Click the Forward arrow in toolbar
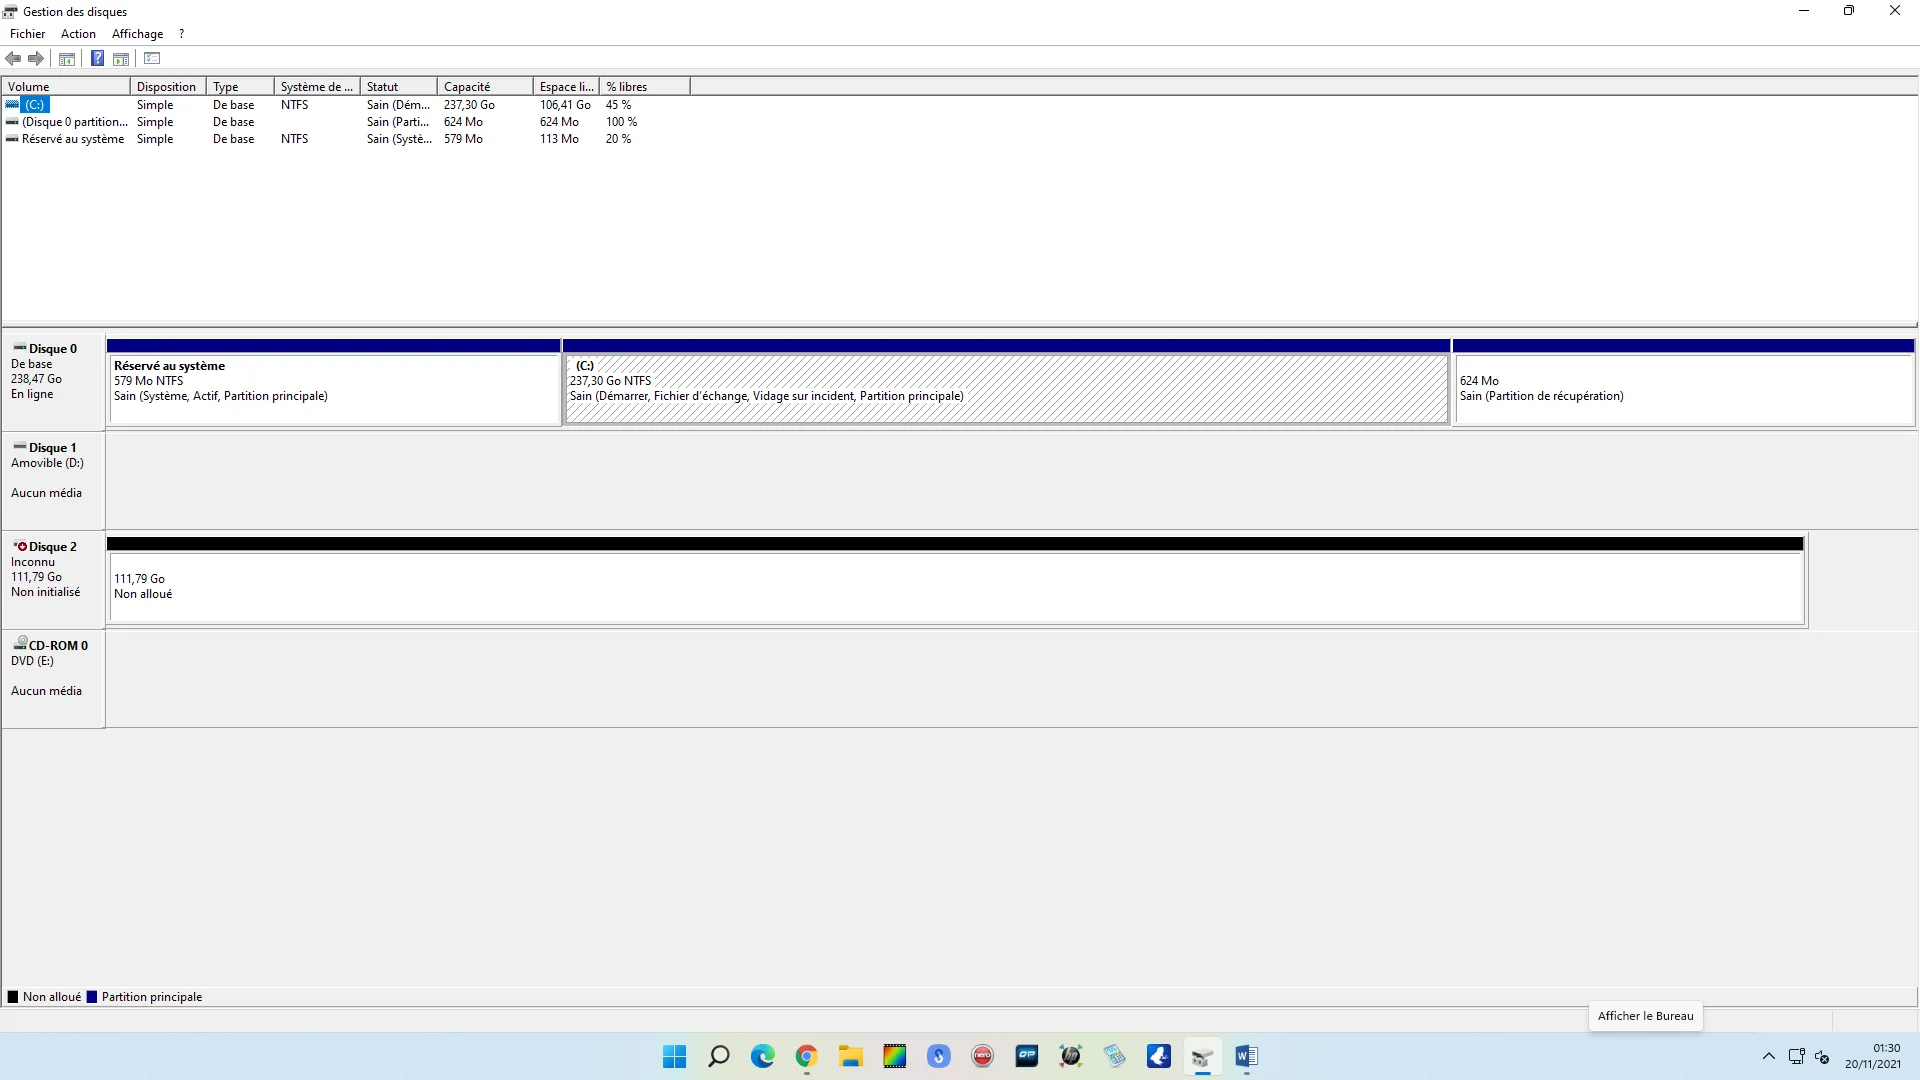The width and height of the screenshot is (1920, 1080). tap(36, 59)
